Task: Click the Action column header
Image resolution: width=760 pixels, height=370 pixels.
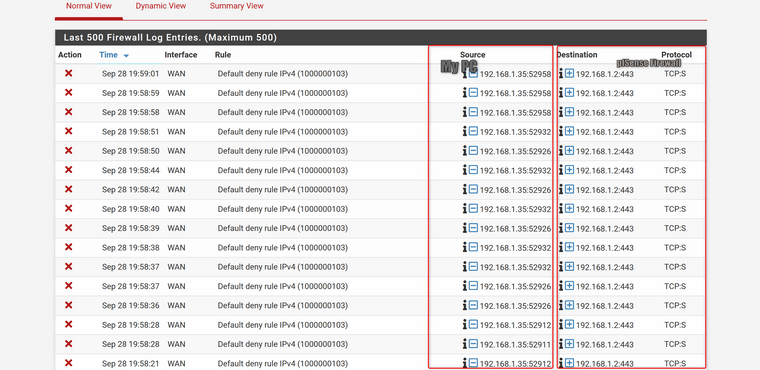Action: 70,55
